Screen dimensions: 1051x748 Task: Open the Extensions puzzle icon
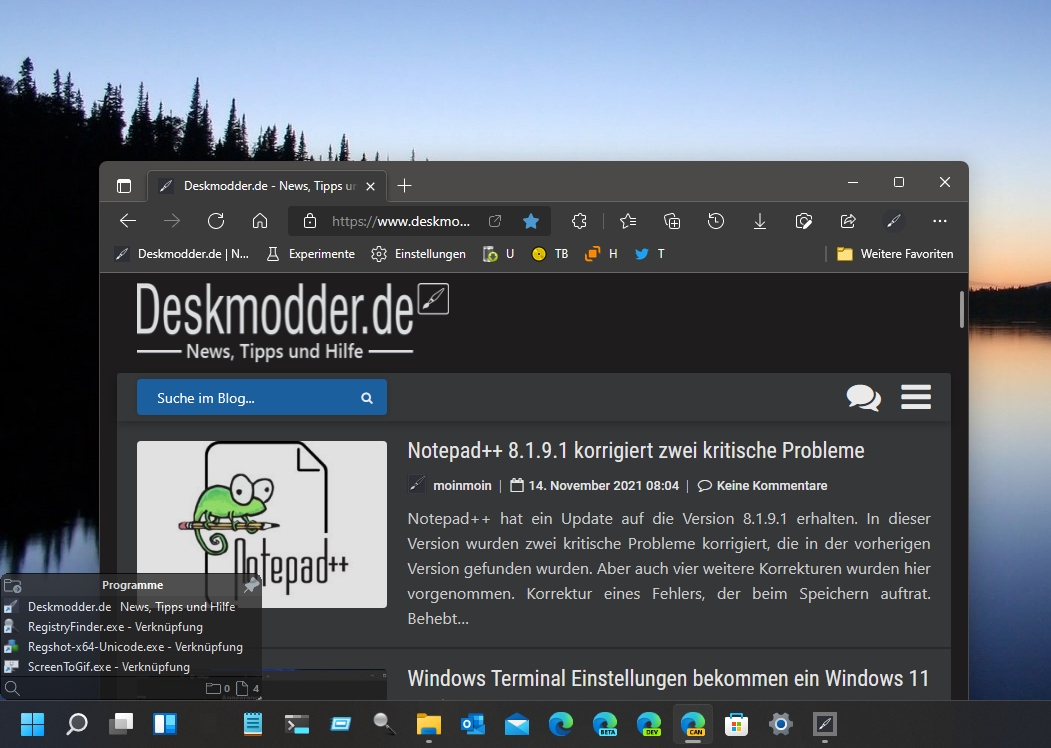coord(579,221)
